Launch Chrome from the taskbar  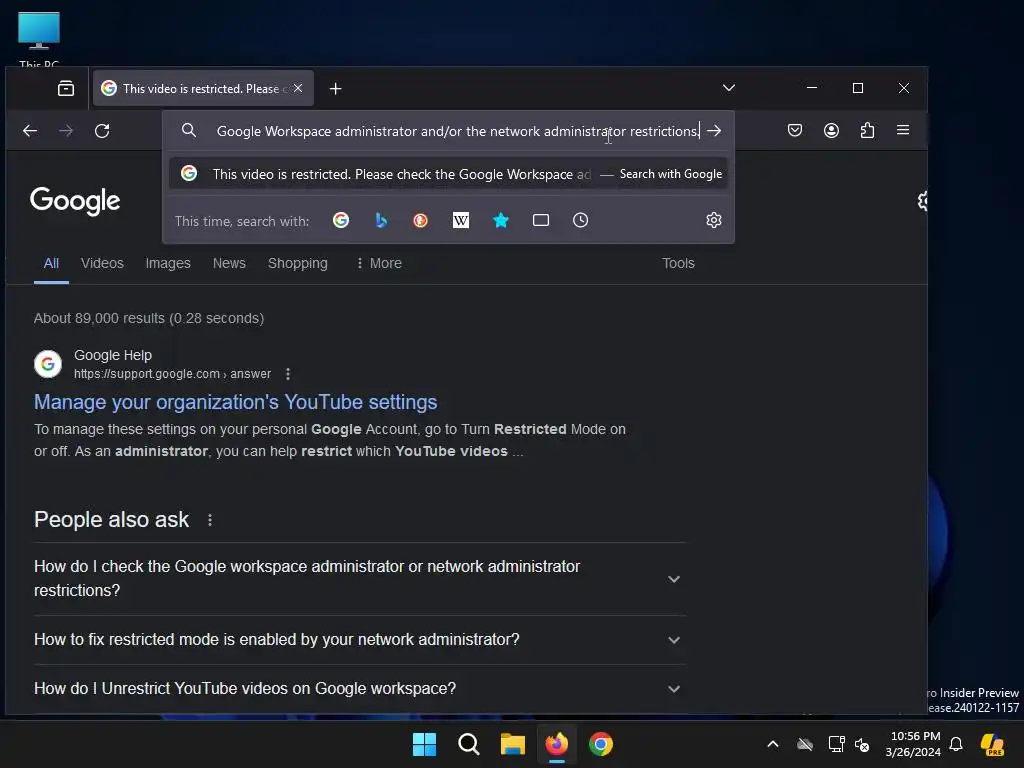[601, 744]
